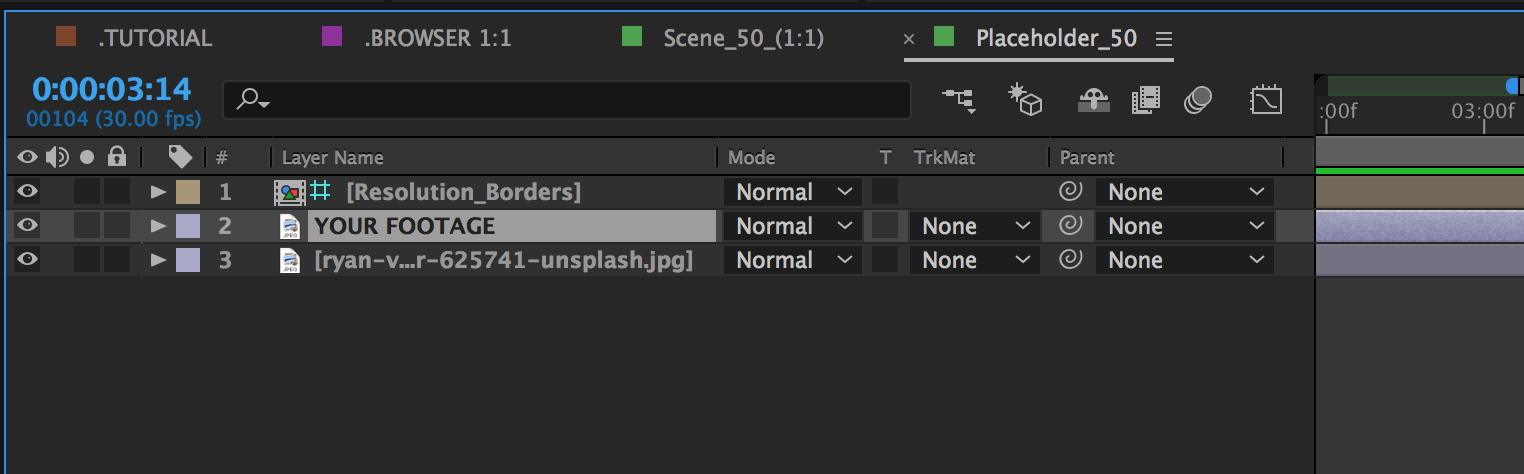Click the label color swatch of layer 1
This screenshot has height=474, width=1524.
pyautogui.click(x=188, y=192)
